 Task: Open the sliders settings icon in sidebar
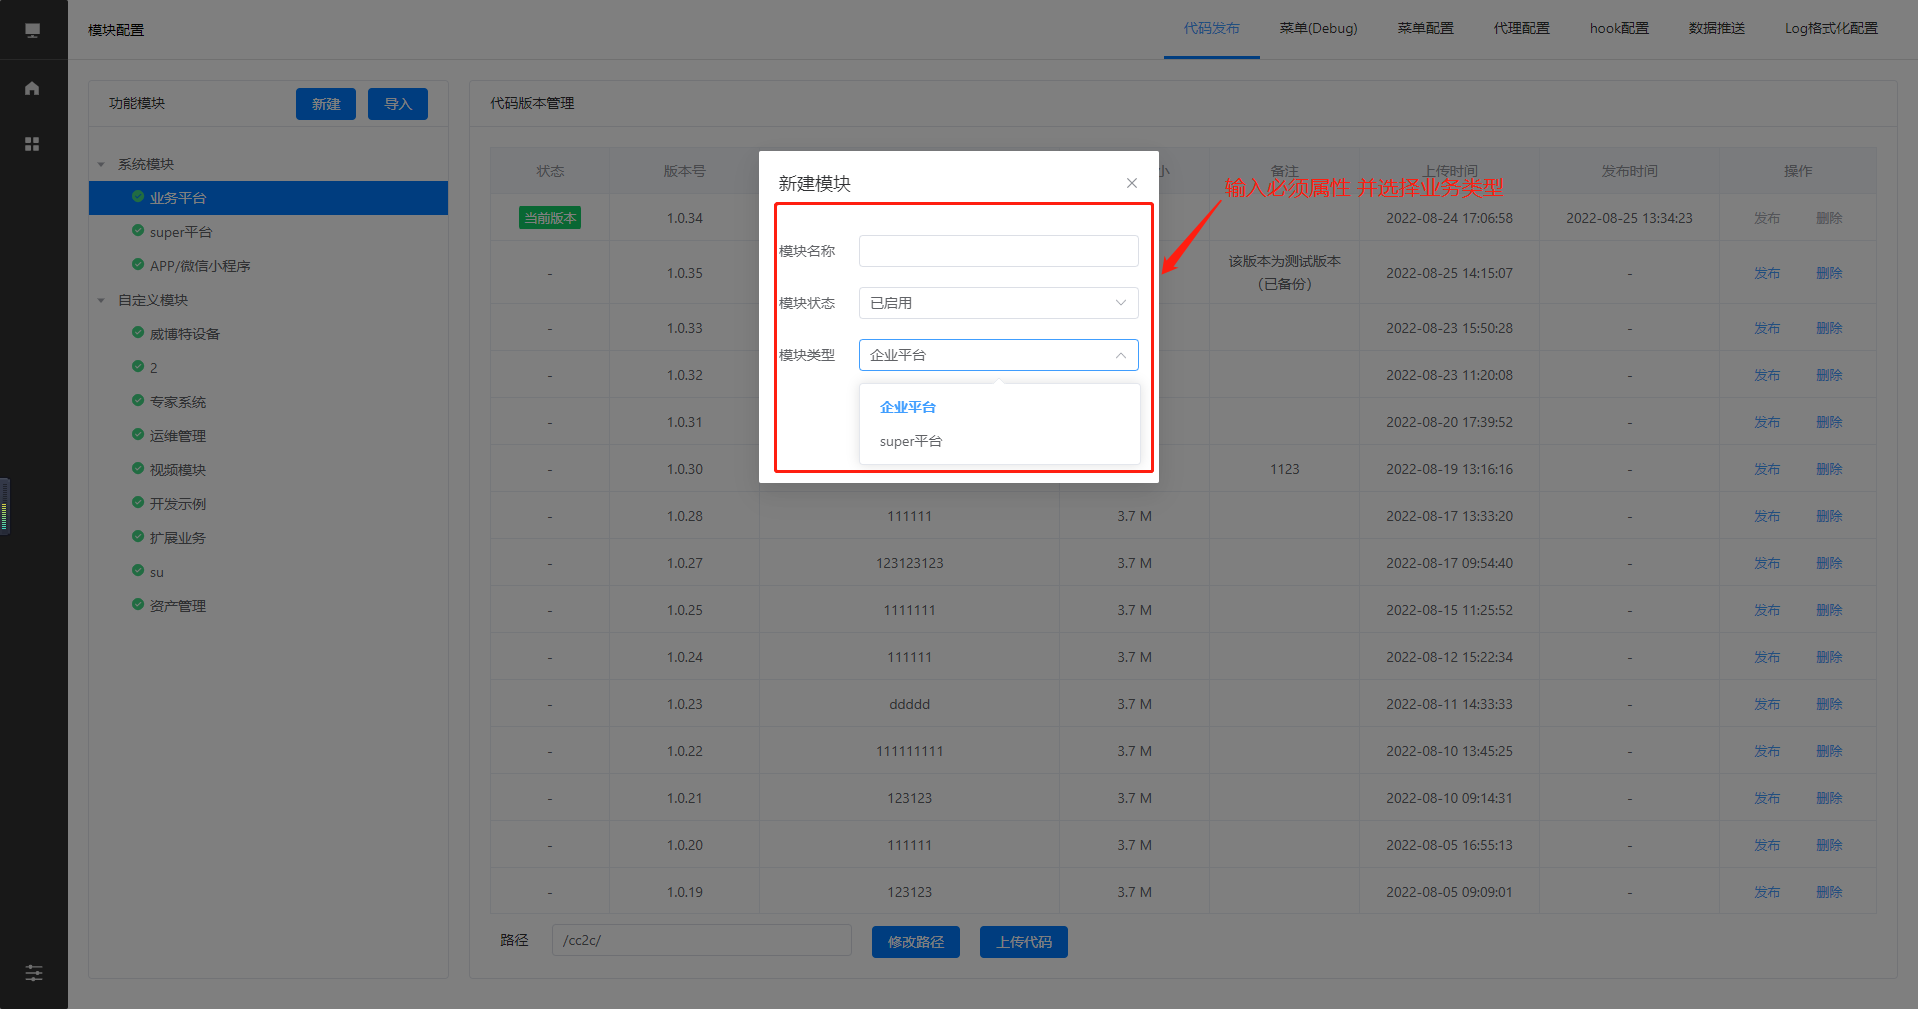(x=33, y=973)
